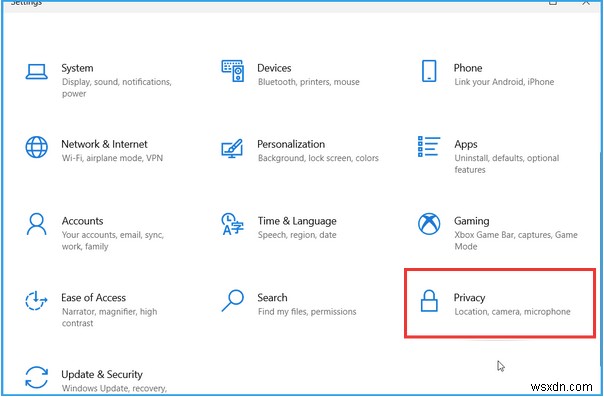Open the Gaming Xbox icon

[429, 224]
